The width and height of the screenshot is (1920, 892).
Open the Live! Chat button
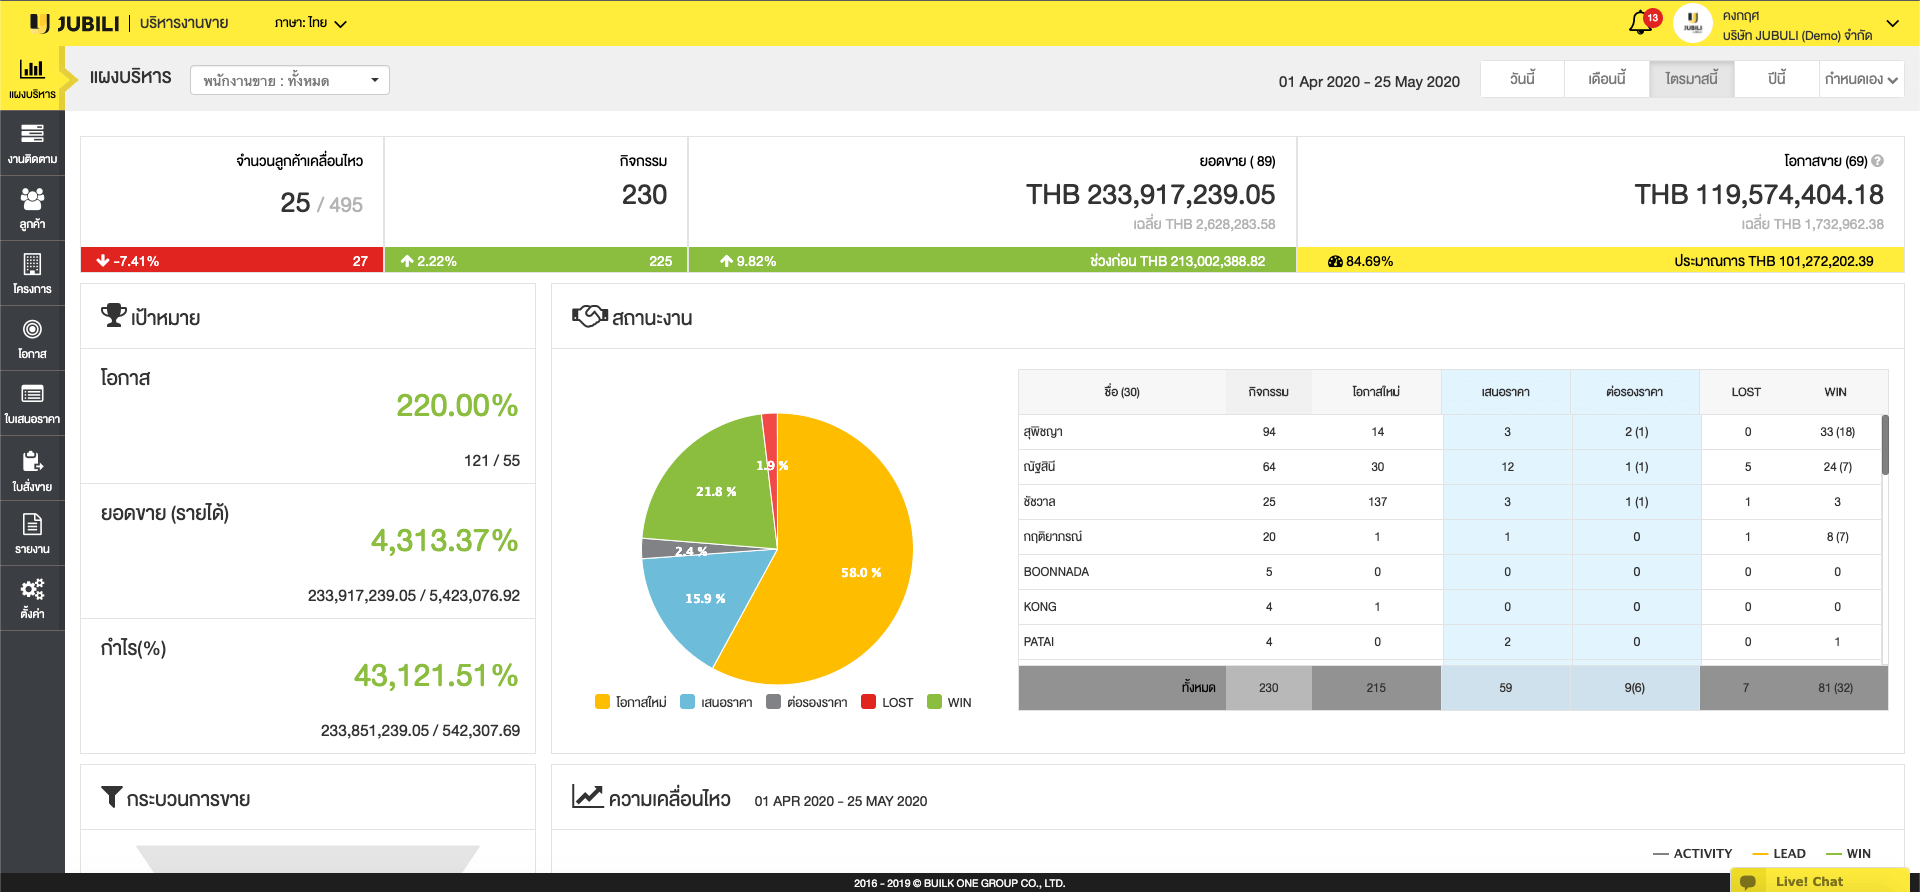click(x=1808, y=881)
